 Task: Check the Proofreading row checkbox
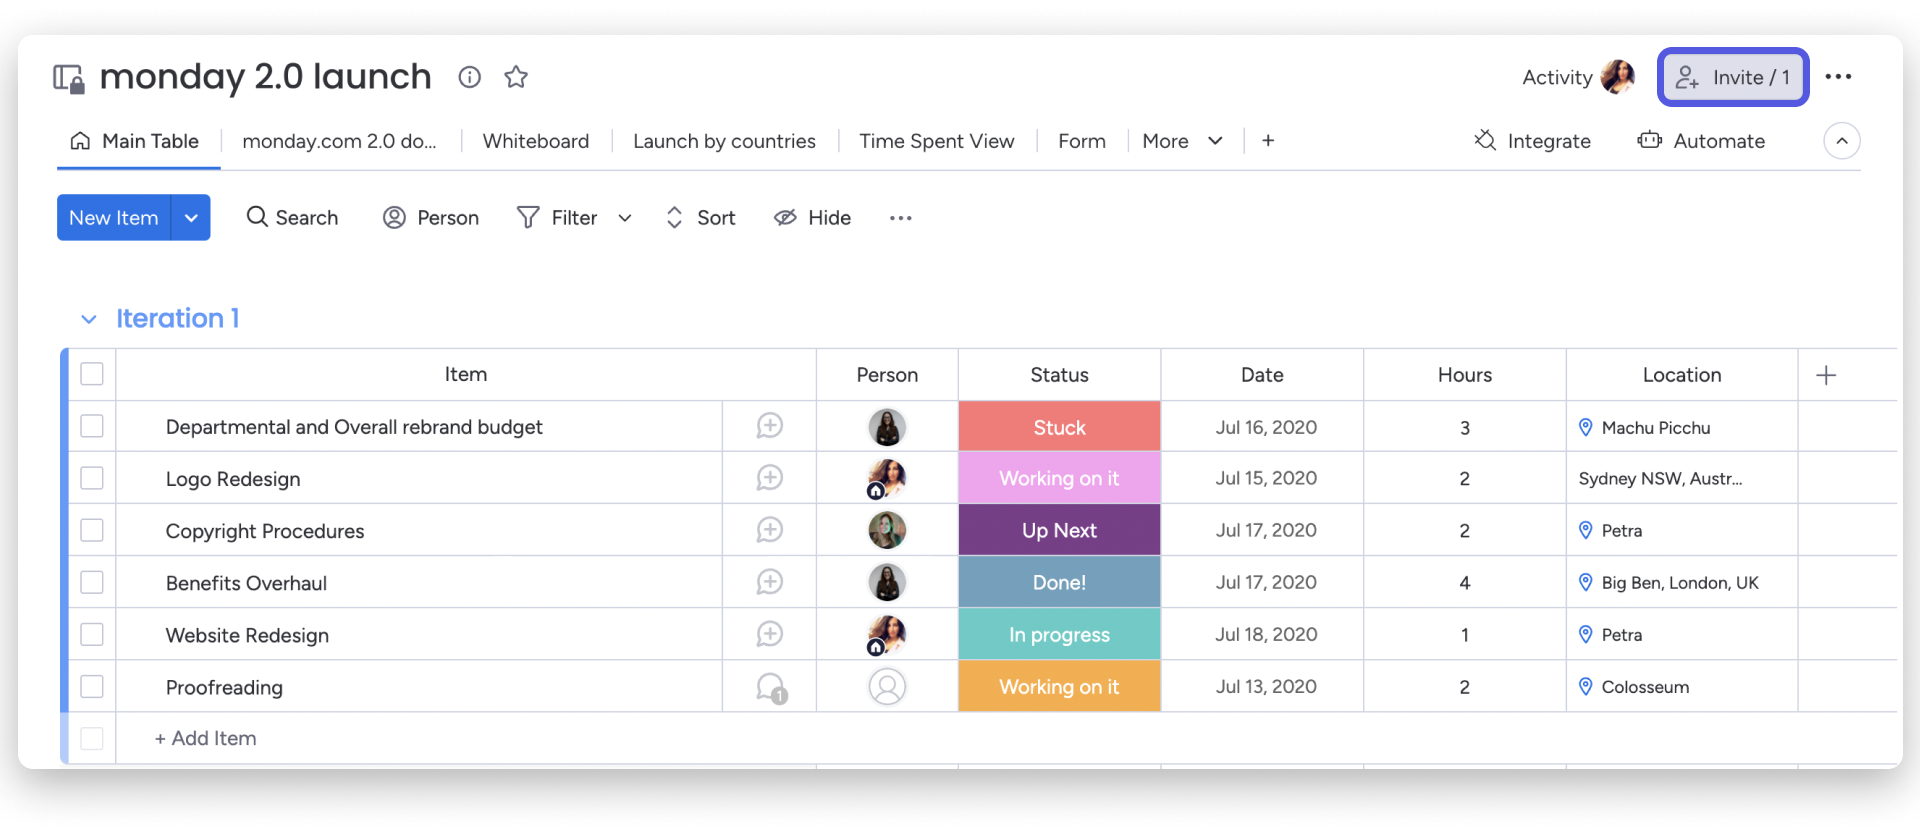(x=92, y=686)
